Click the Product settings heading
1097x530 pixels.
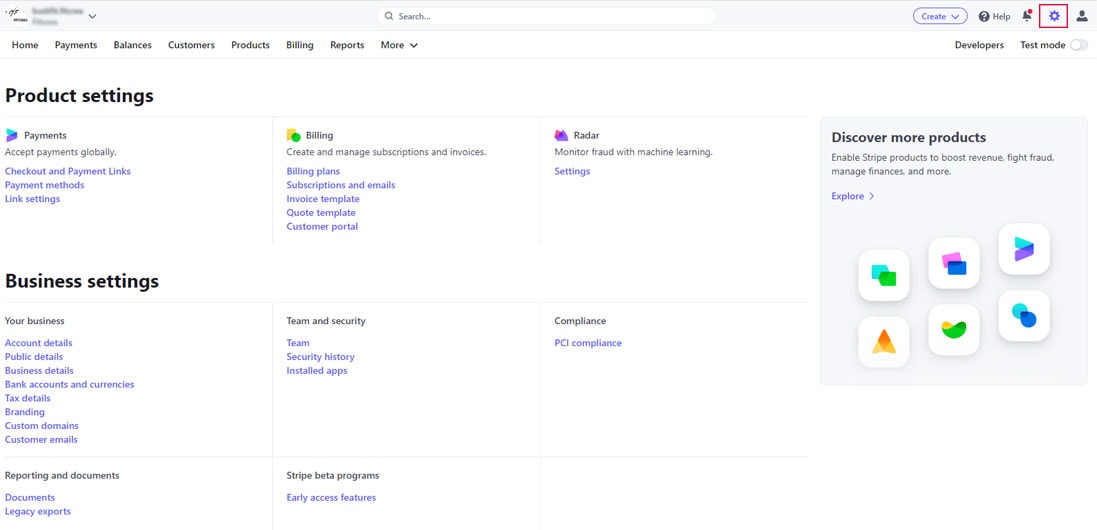79,96
